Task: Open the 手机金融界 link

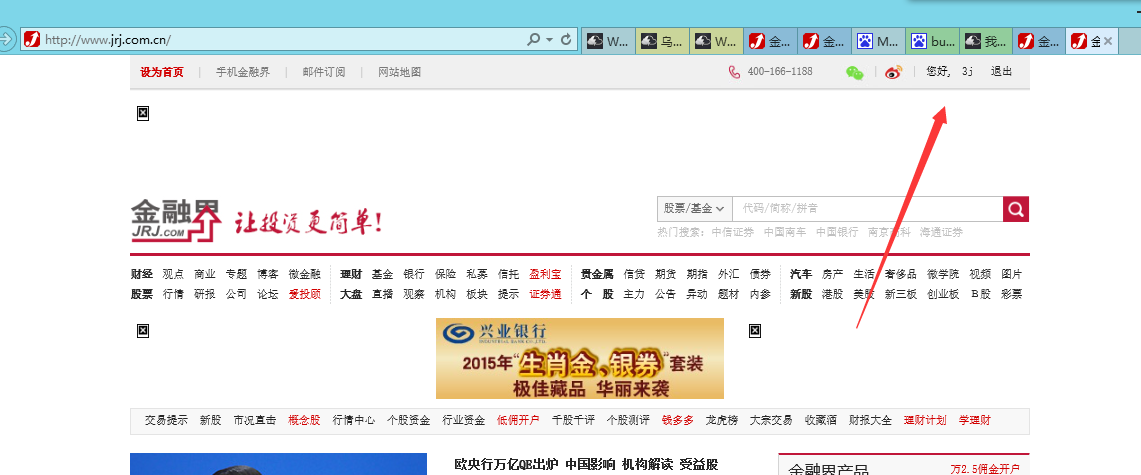Action: coord(243,72)
